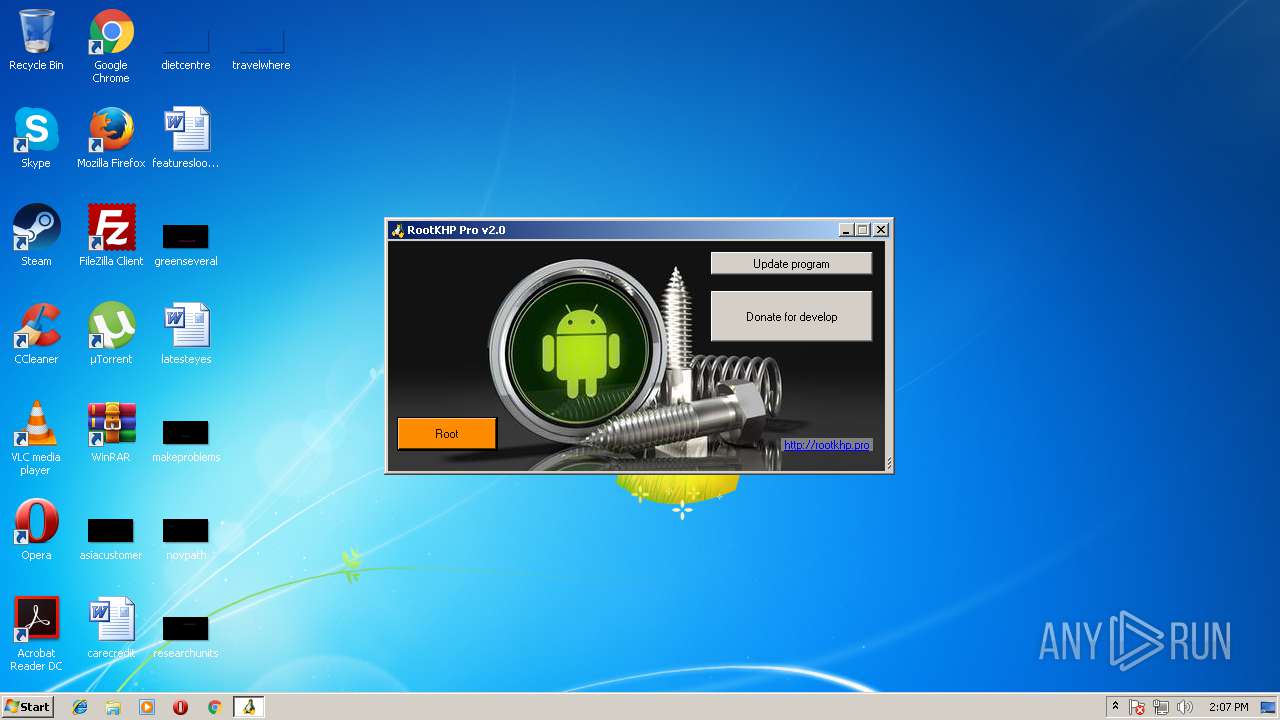Select the travelwhere desktop icon
1280x720 pixels.
(x=261, y=46)
